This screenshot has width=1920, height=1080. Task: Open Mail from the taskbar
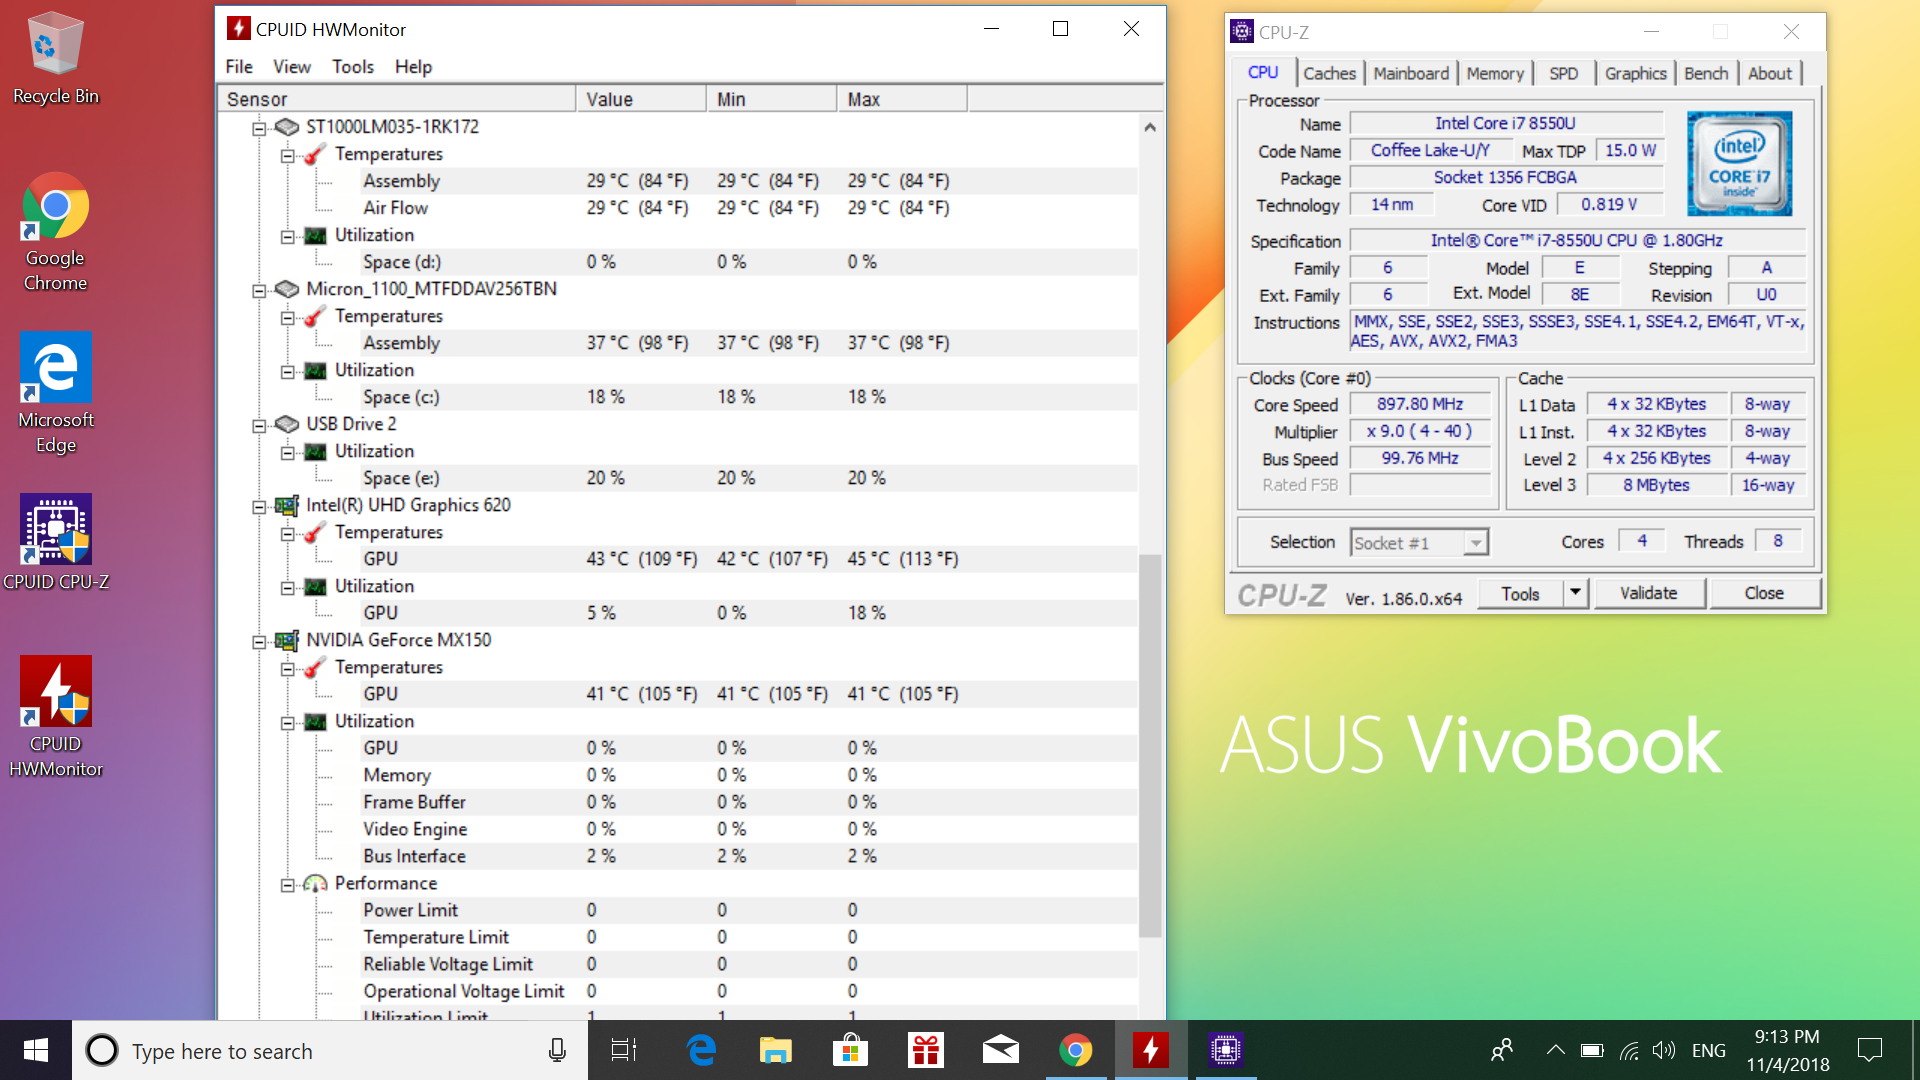pyautogui.click(x=1000, y=1050)
